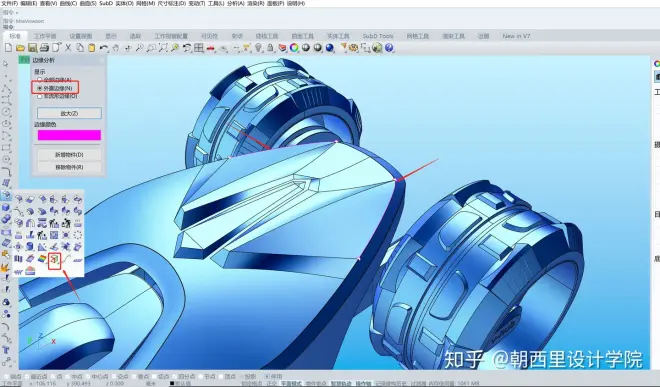Click the magenta edge color swatch
This screenshot has height=387, width=660.
[69, 135]
